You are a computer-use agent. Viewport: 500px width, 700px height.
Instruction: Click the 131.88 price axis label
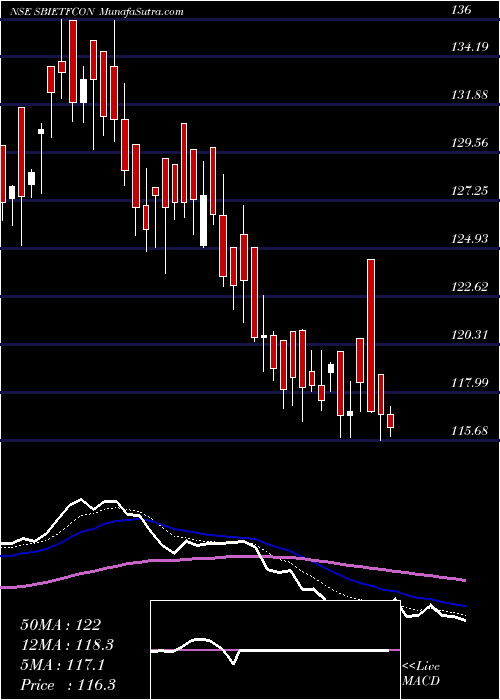tap(469, 95)
